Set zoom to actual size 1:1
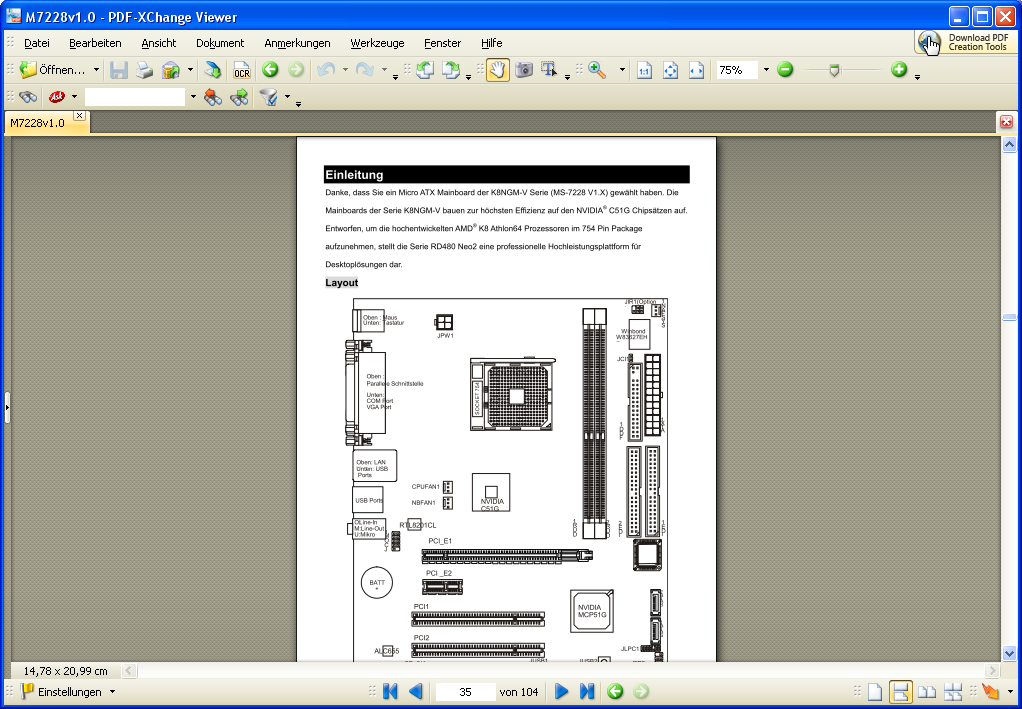The width and height of the screenshot is (1022, 709). pos(644,70)
